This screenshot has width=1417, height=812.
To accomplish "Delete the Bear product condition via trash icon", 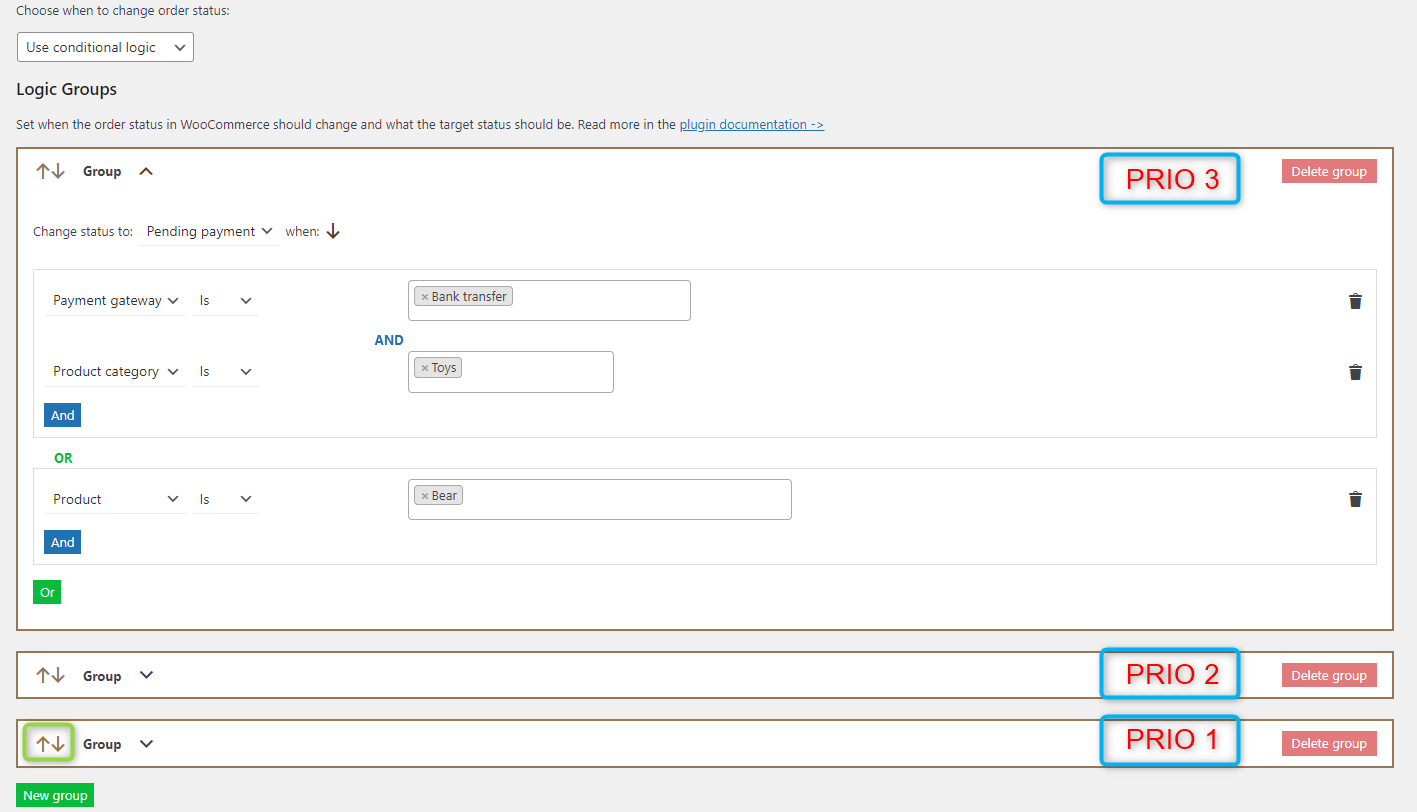I will pos(1355,498).
